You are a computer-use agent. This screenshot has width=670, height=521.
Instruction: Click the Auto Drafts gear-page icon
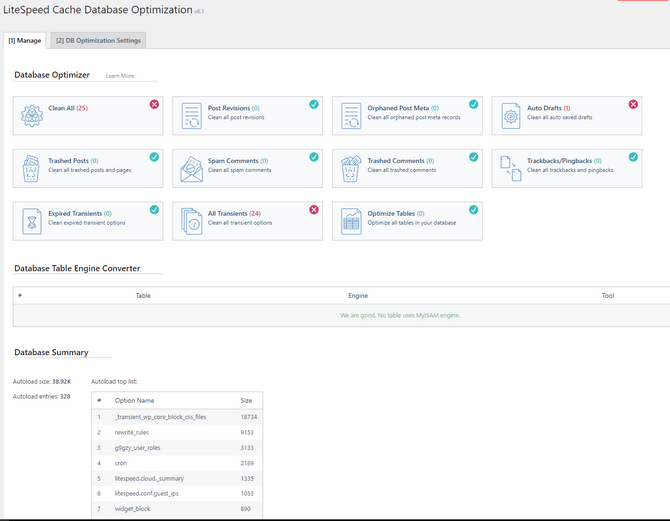point(510,116)
